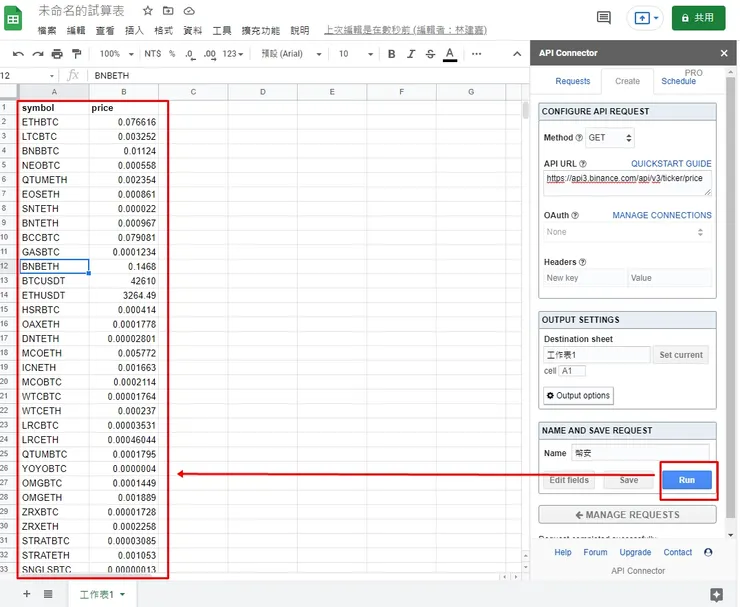Open the comment history icon
The image size is (740, 607).
point(603,18)
